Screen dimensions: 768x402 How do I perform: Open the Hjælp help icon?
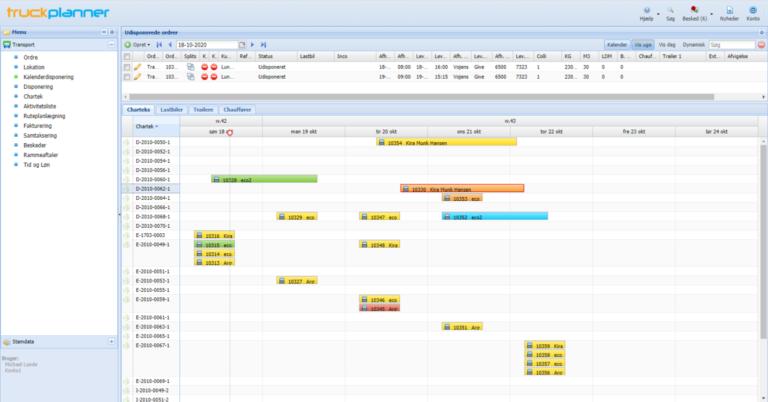[x=645, y=9]
